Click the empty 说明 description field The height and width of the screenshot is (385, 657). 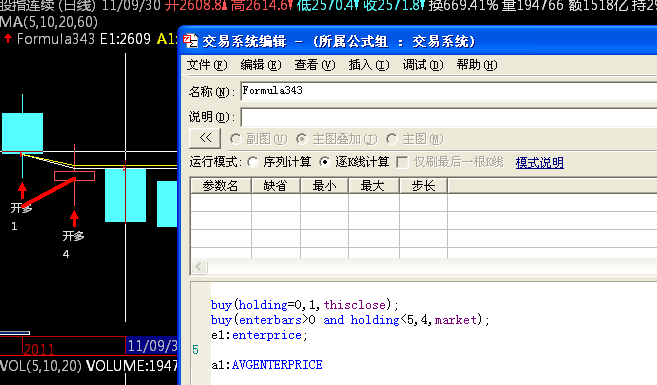point(449,117)
